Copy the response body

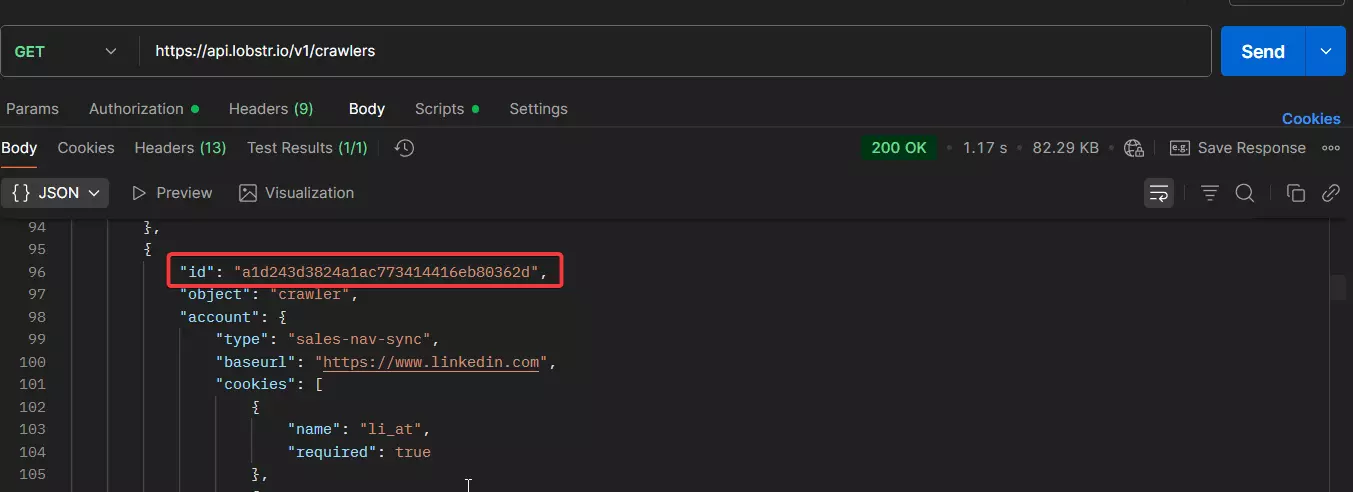[x=1295, y=193]
